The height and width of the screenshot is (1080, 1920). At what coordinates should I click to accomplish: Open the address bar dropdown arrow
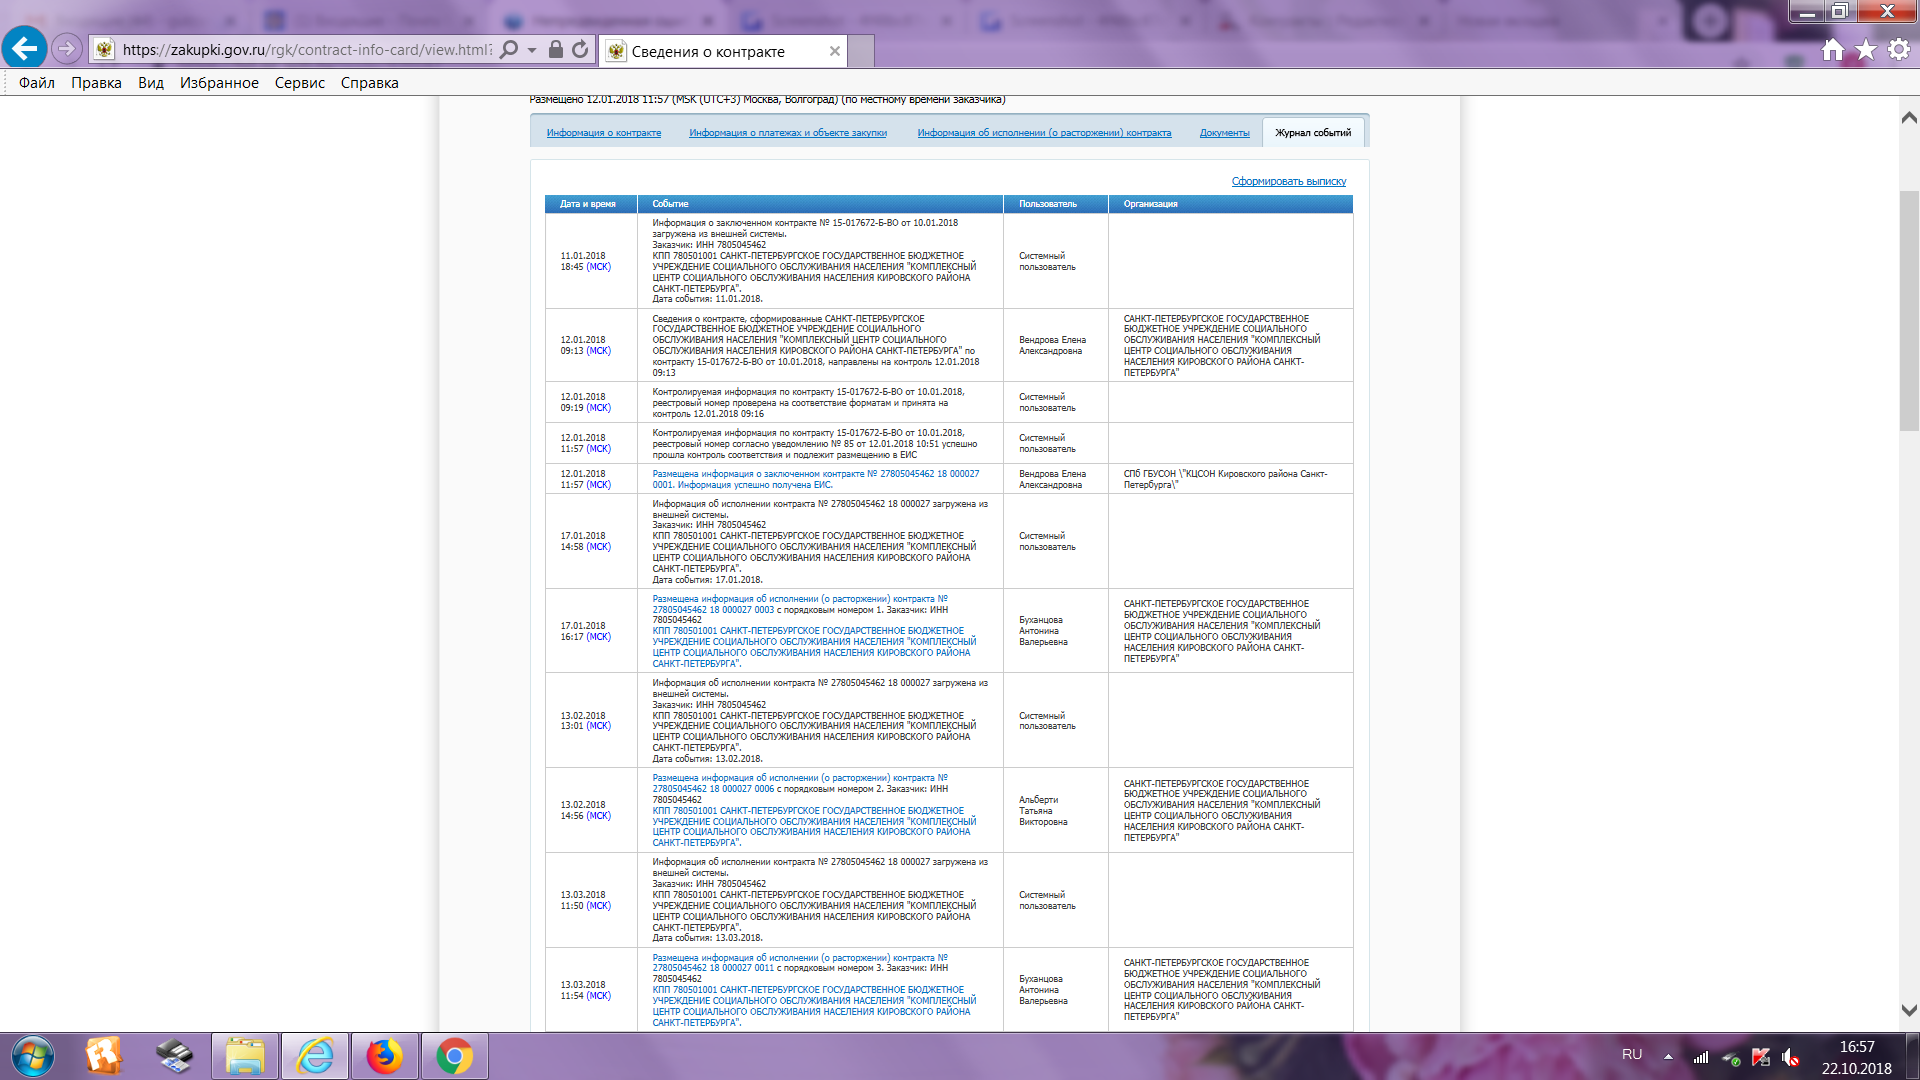coord(532,49)
